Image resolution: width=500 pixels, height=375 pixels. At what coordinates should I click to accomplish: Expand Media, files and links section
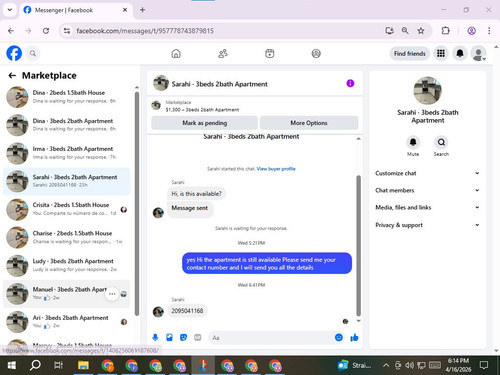pyautogui.click(x=428, y=208)
